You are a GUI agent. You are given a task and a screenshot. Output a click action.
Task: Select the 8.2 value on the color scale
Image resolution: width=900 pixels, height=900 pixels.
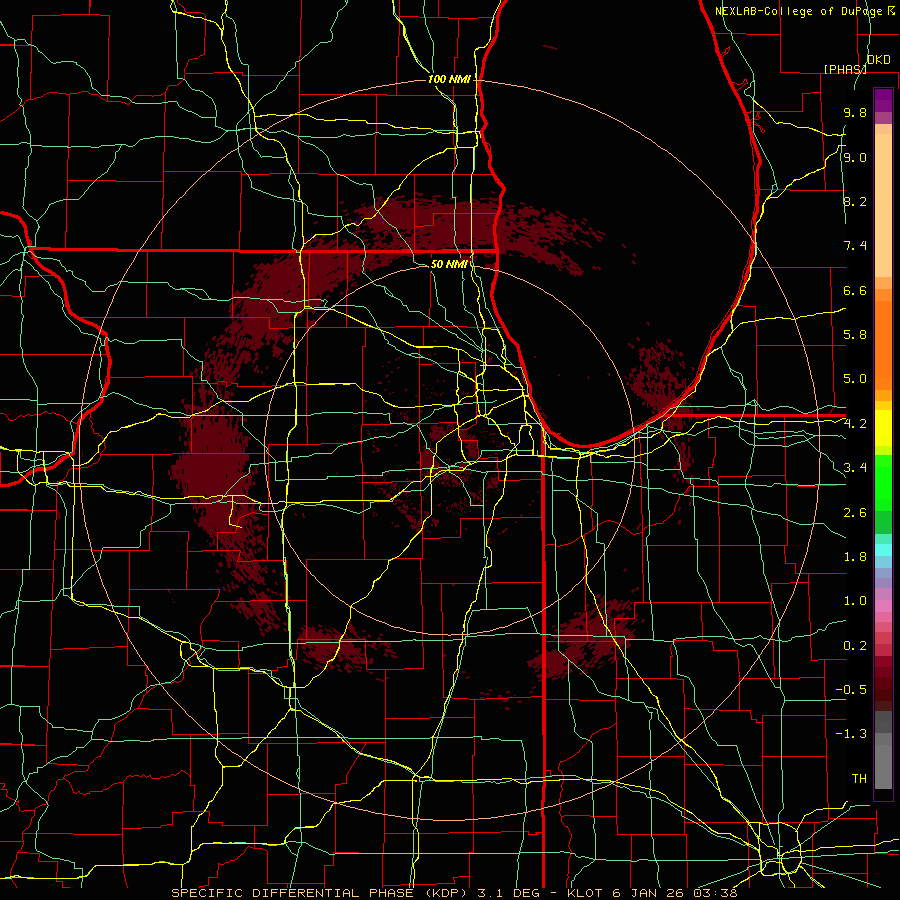[855, 201]
